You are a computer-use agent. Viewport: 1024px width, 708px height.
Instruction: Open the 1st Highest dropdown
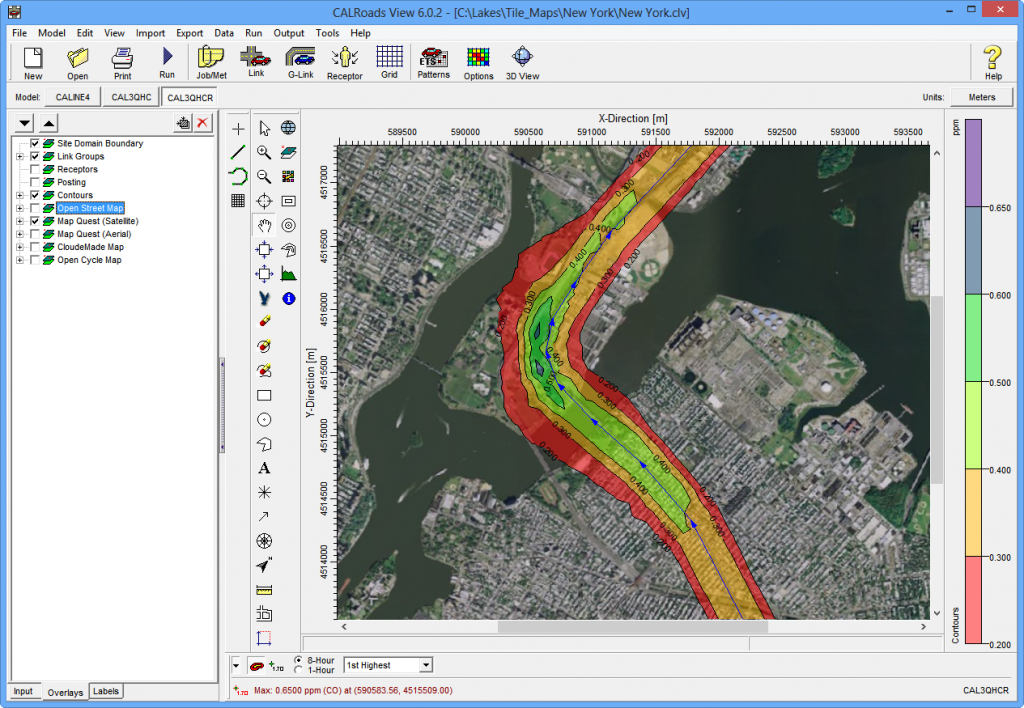426,665
